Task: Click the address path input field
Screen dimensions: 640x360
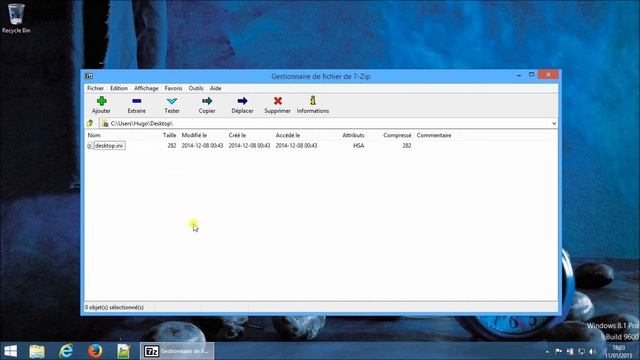Action: point(329,123)
